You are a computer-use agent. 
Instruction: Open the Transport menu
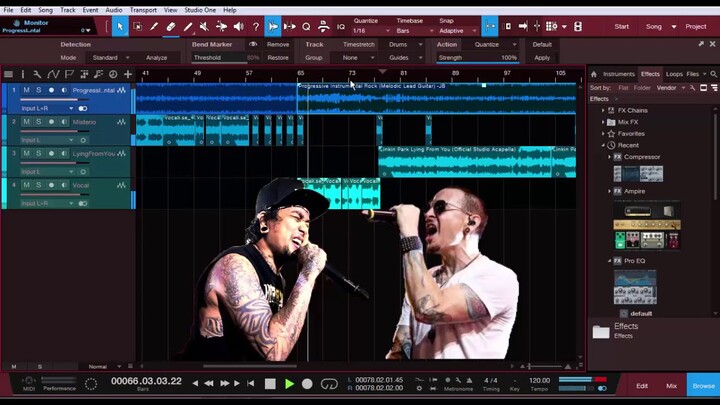point(143,10)
